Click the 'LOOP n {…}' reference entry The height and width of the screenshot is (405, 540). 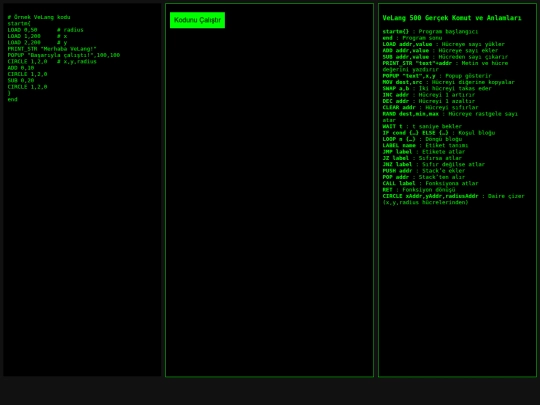pos(422,139)
